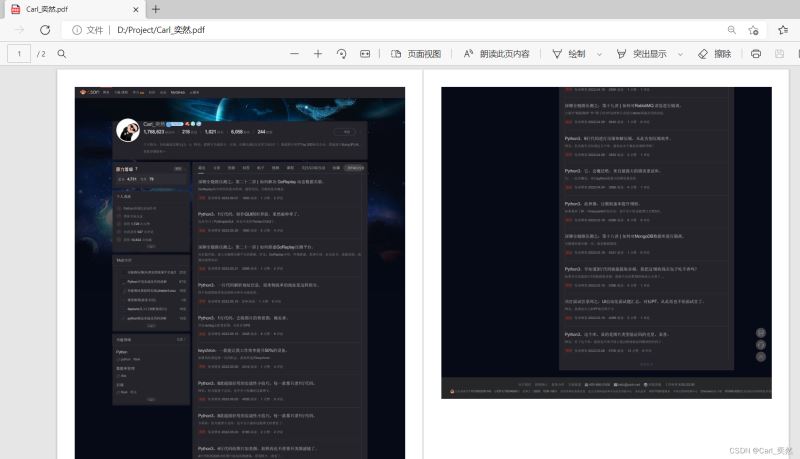800x459 pixels.
Task: Rotate the PDF page
Action: [341, 54]
